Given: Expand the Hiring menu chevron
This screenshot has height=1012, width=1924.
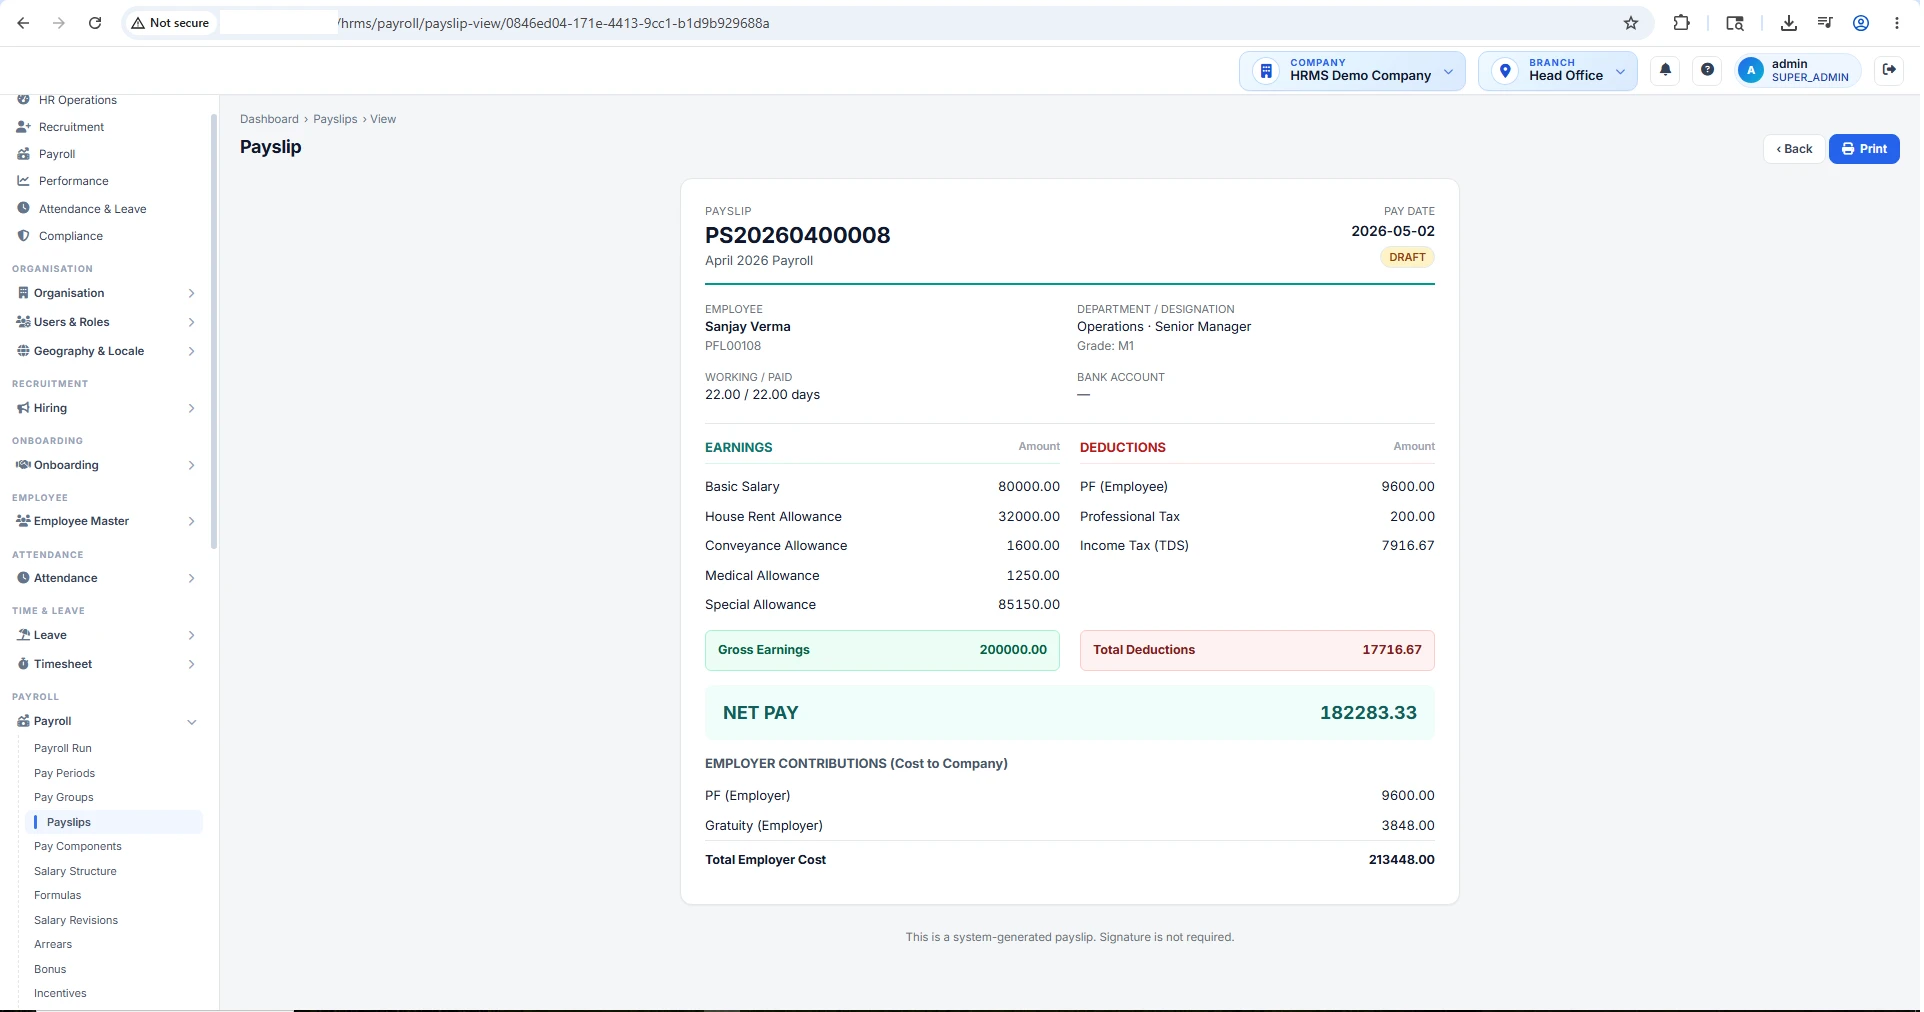Looking at the screenshot, I should pos(191,408).
